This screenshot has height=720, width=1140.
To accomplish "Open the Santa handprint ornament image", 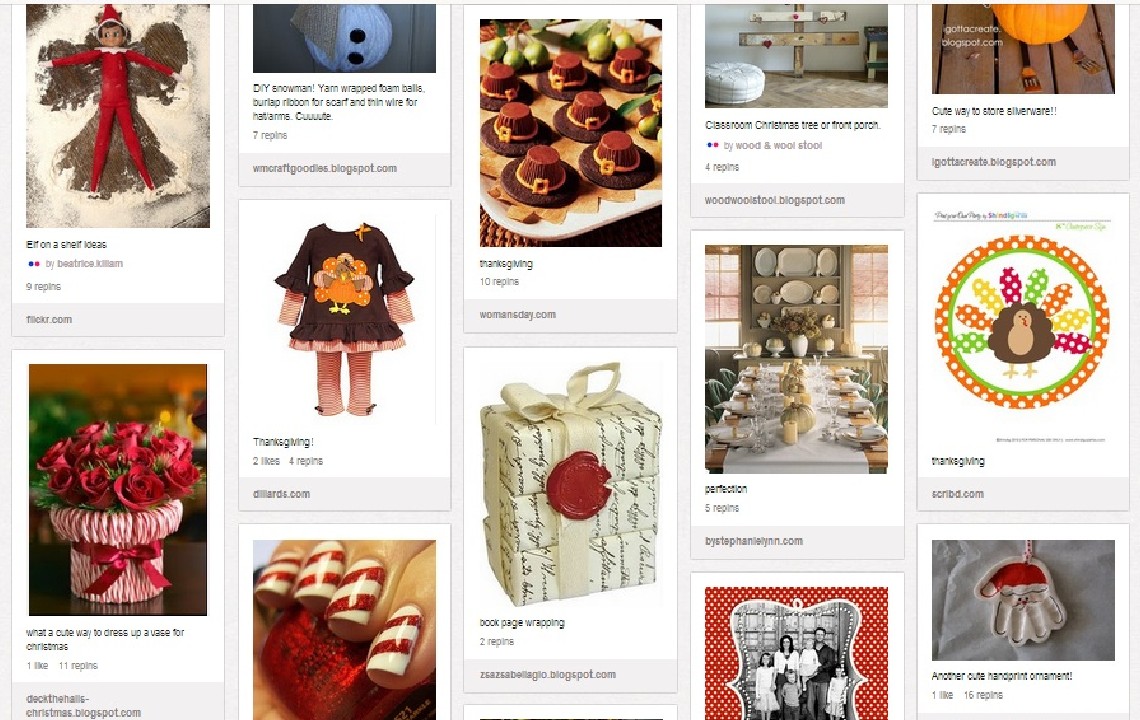I will [x=1023, y=601].
